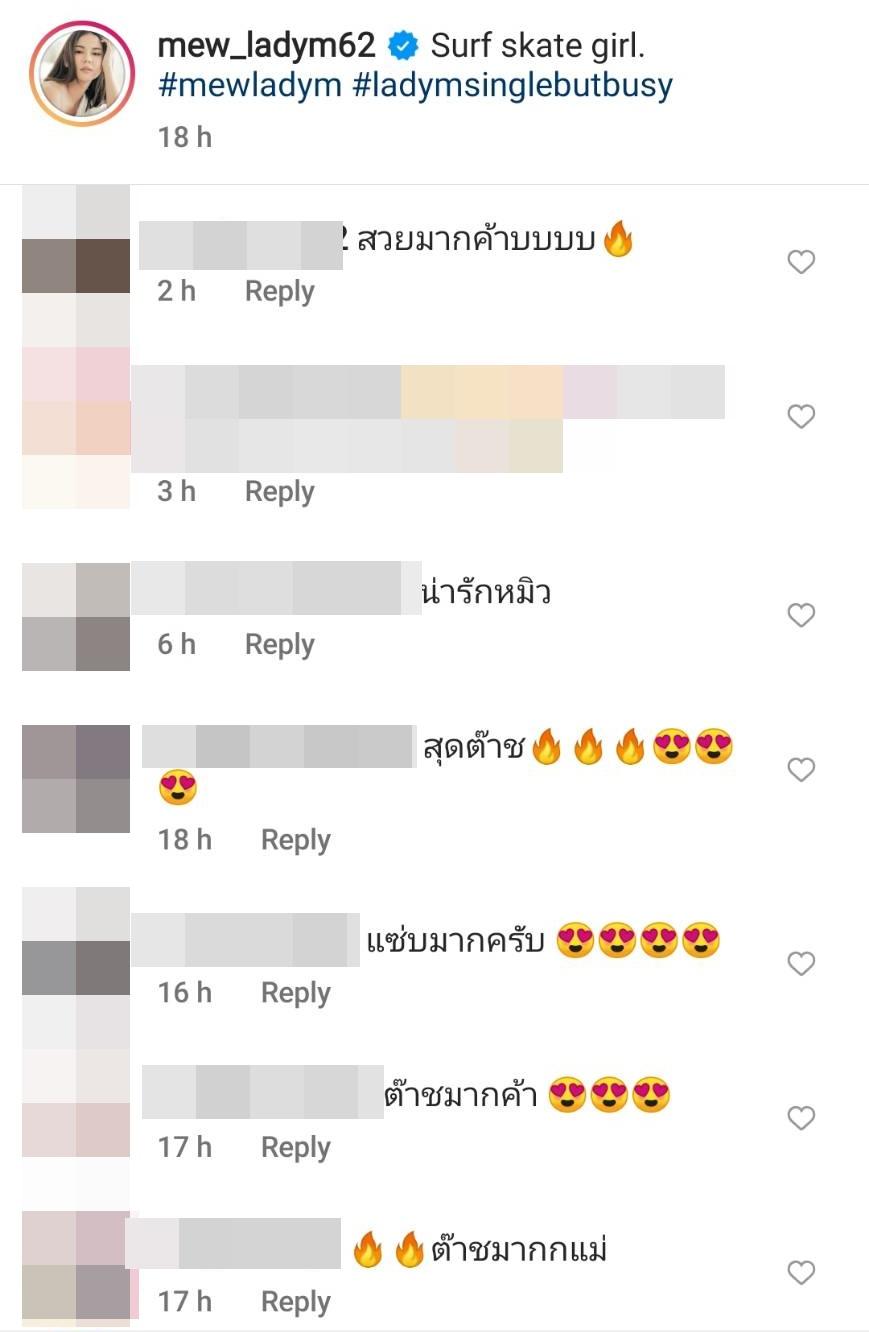Open hashtag #mewladym

(x=251, y=85)
